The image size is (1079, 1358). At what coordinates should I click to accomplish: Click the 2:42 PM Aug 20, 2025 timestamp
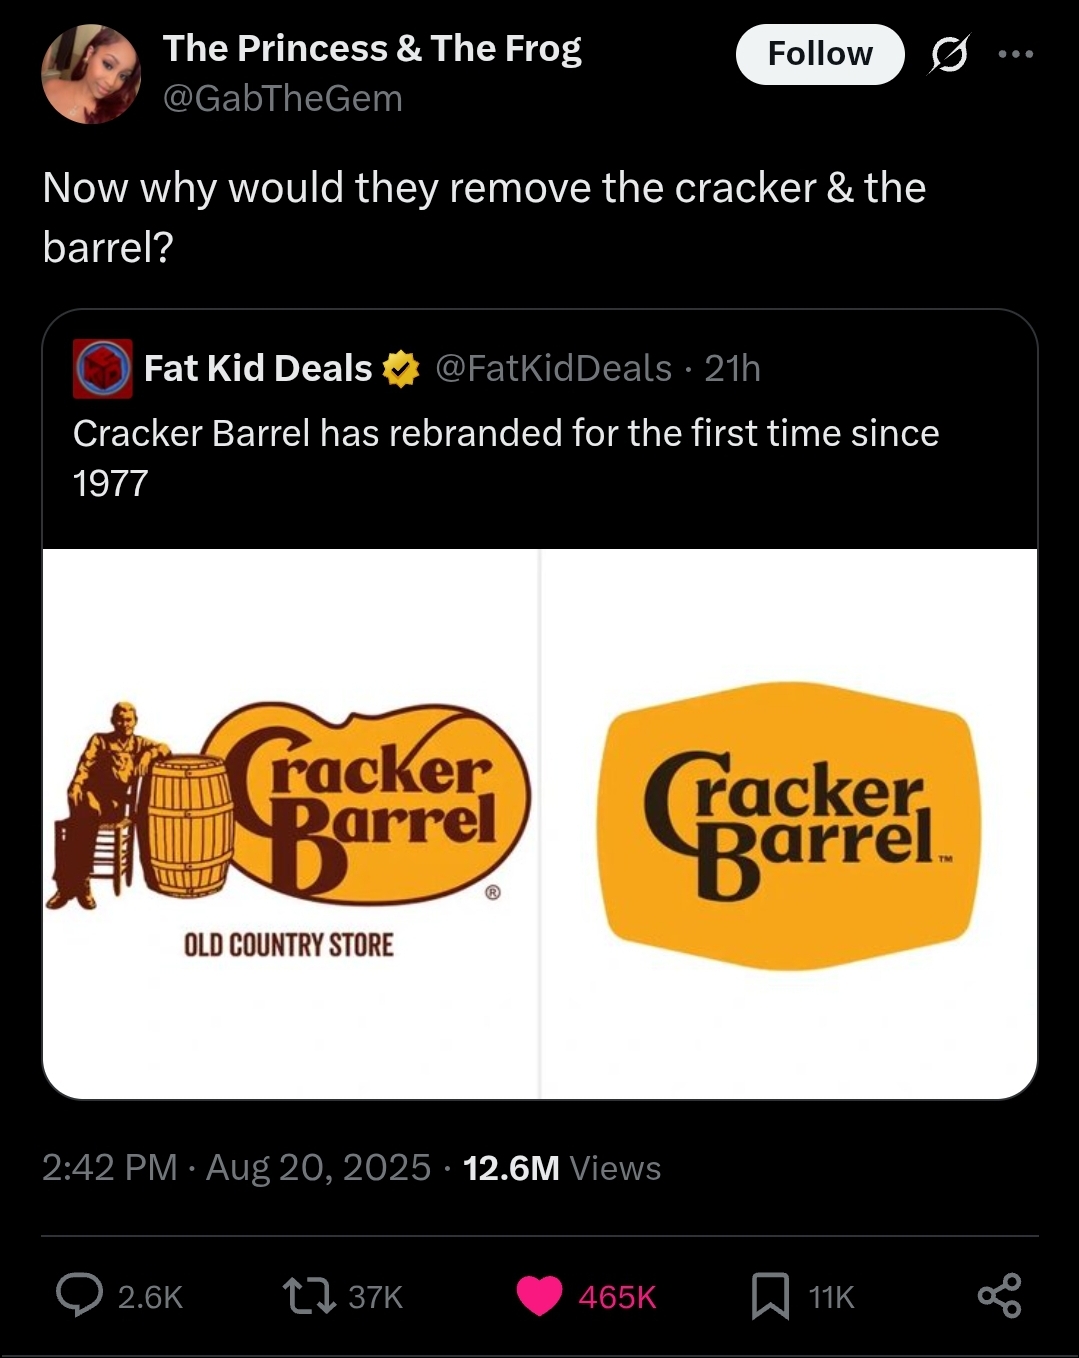point(236,1167)
